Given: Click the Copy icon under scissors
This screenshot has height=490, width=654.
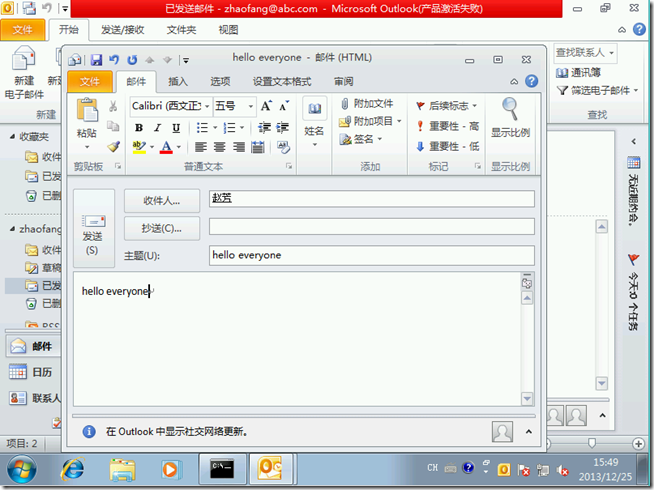Looking at the screenshot, I should pyautogui.click(x=113, y=126).
